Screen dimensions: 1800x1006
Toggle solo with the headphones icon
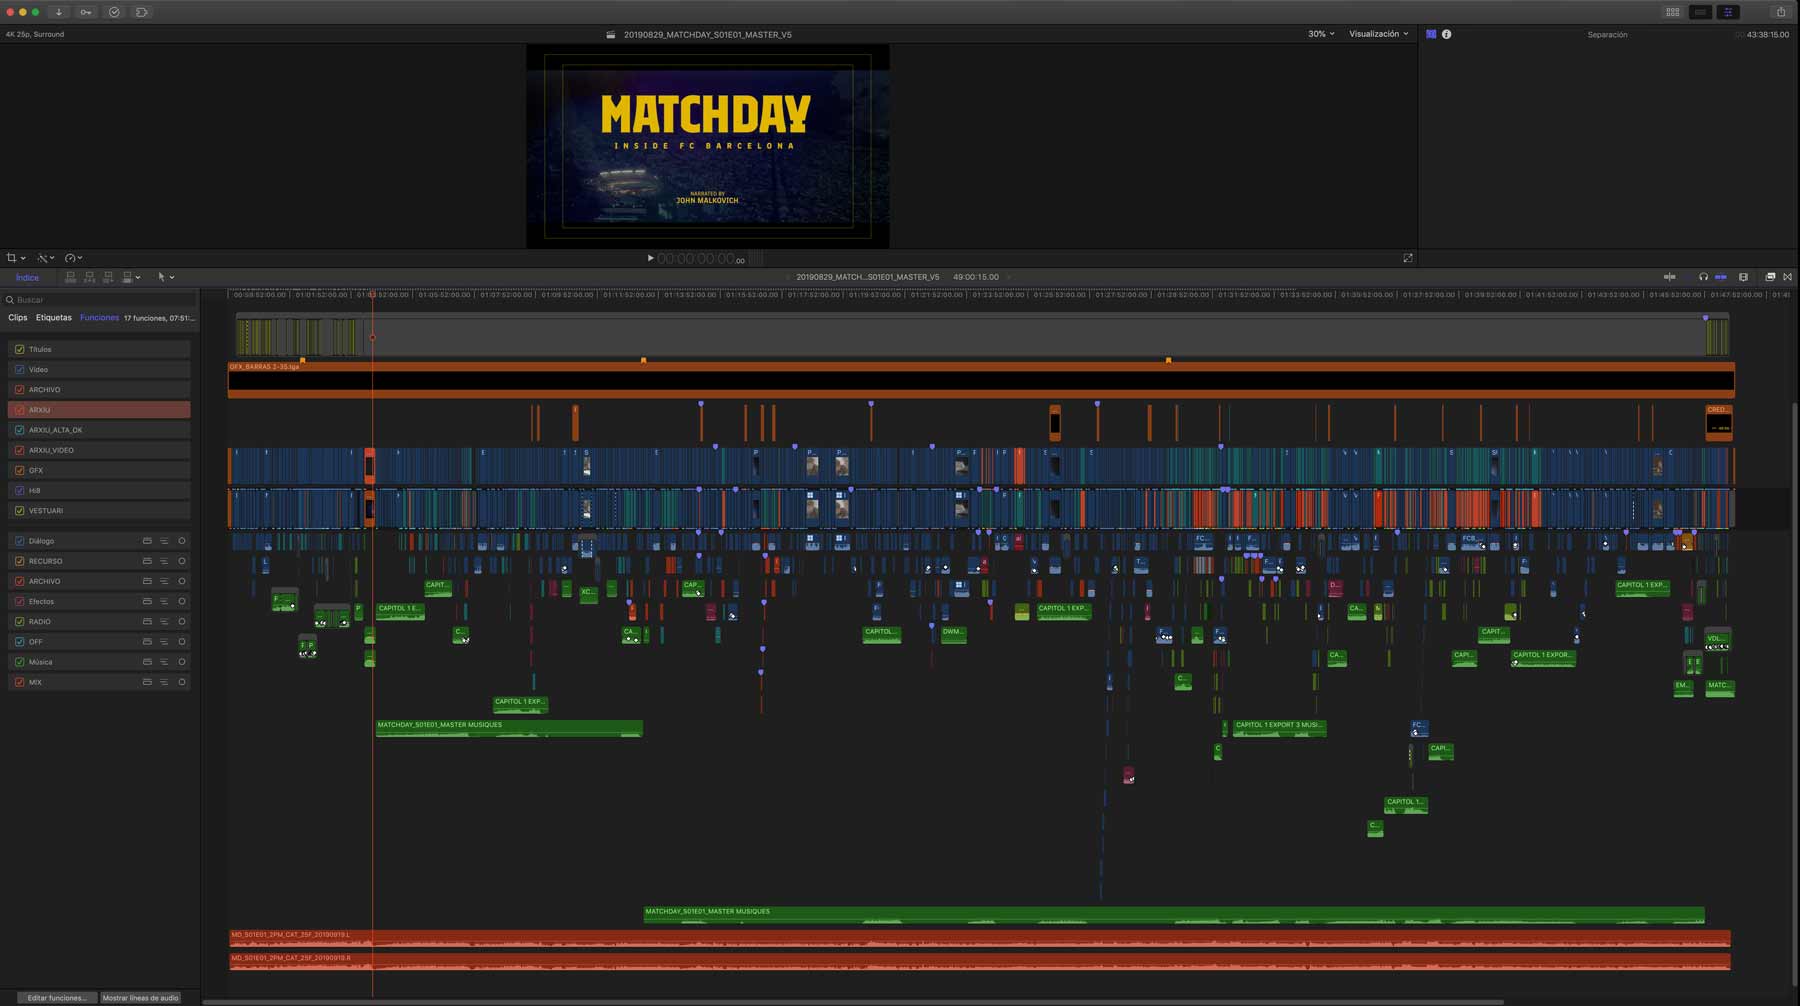(1703, 277)
